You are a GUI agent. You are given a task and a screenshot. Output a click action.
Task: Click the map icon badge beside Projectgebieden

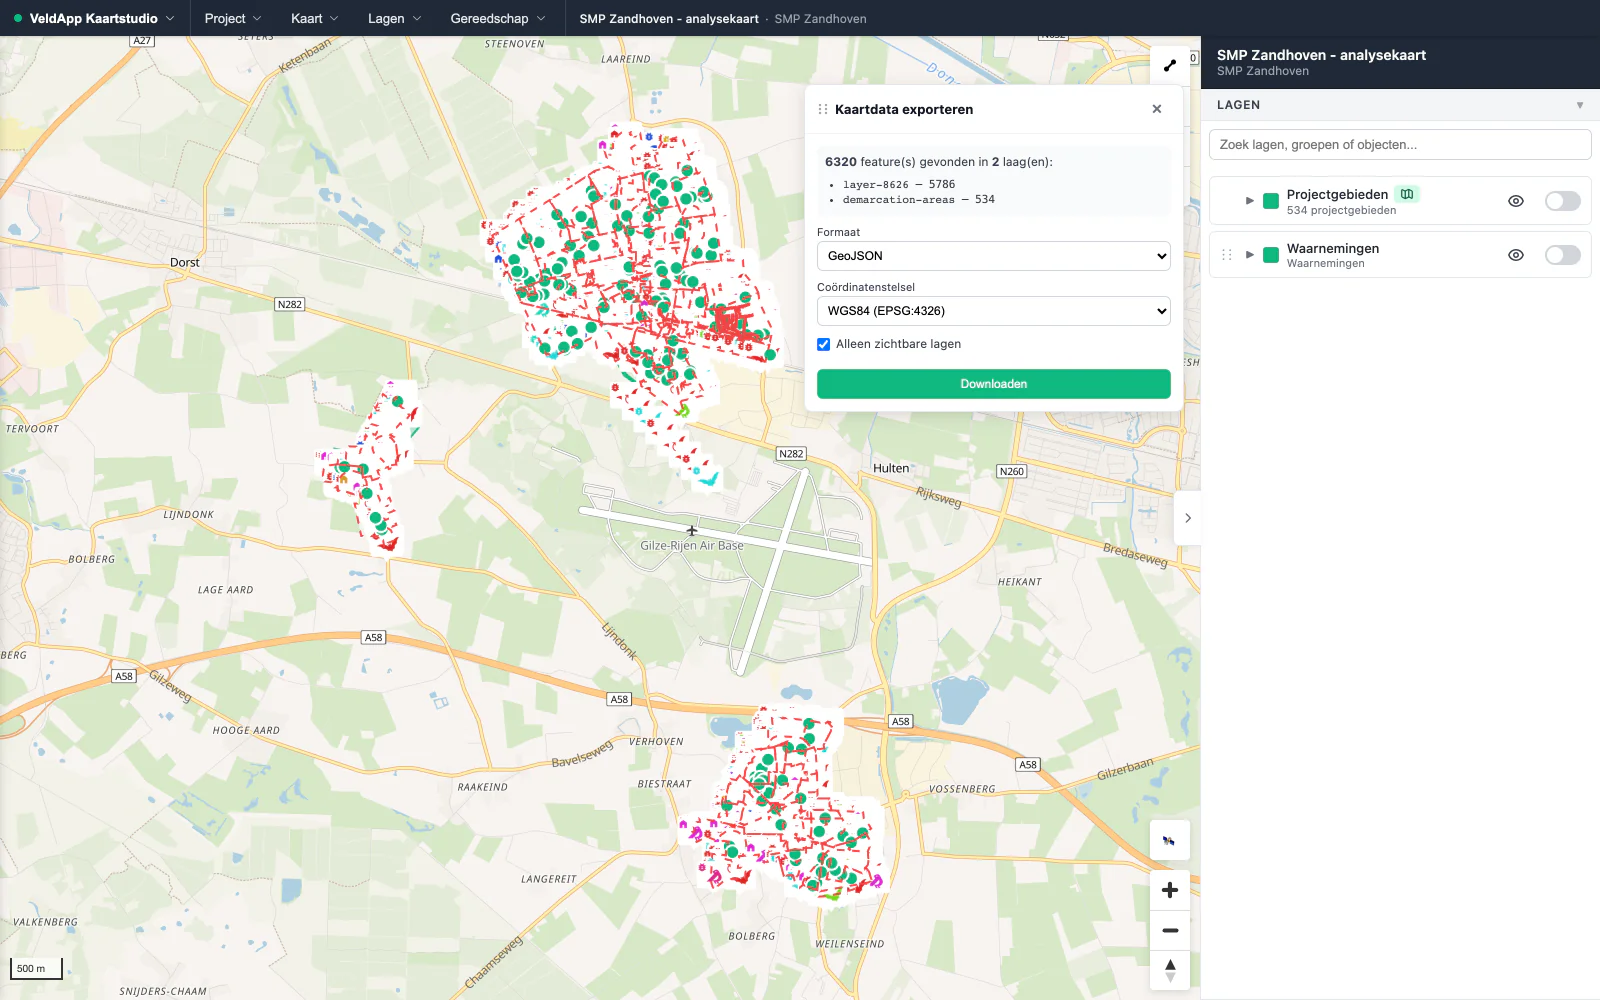tap(1407, 194)
